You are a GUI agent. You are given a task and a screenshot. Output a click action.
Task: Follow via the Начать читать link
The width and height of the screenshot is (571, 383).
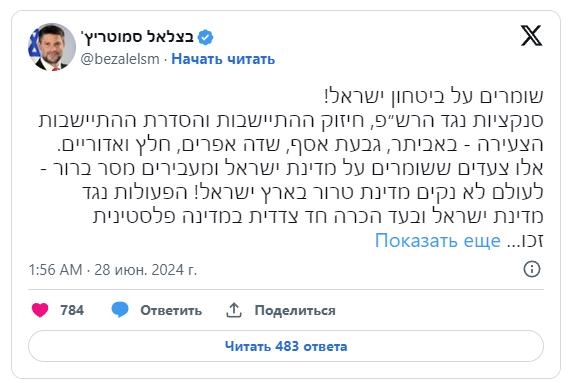[223, 59]
